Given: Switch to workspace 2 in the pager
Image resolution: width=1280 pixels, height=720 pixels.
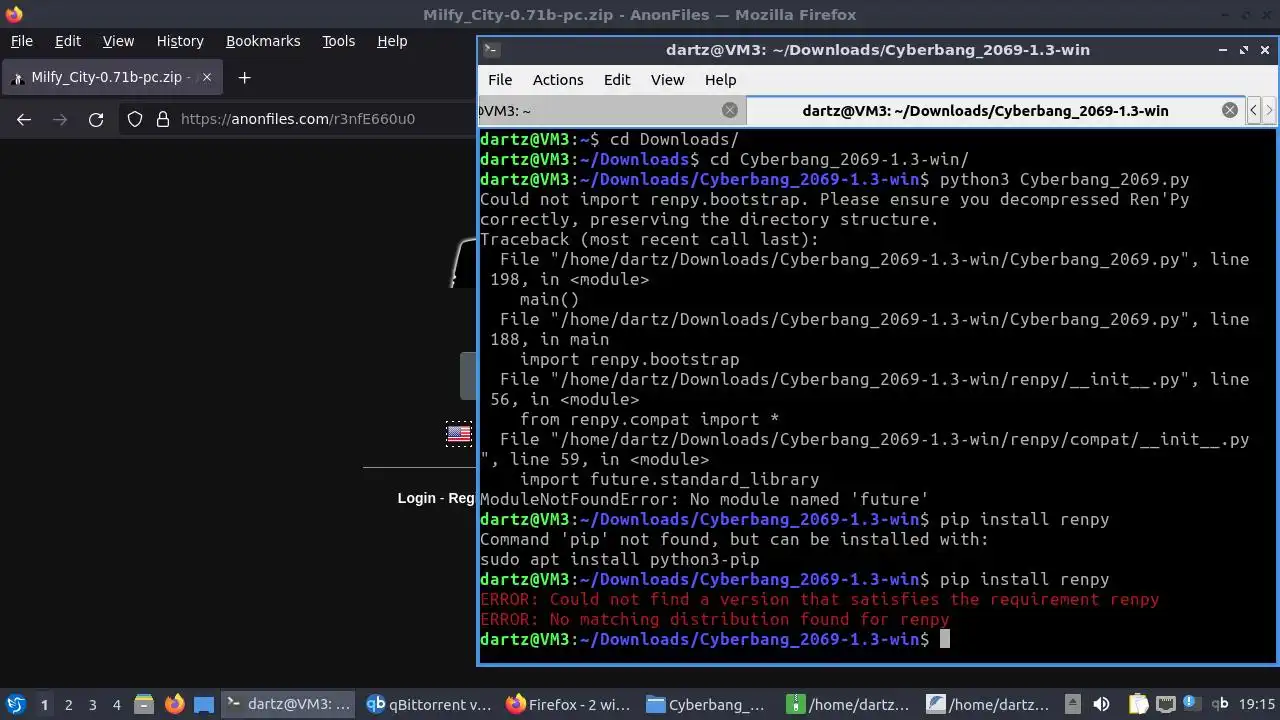Looking at the screenshot, I should 69,704.
